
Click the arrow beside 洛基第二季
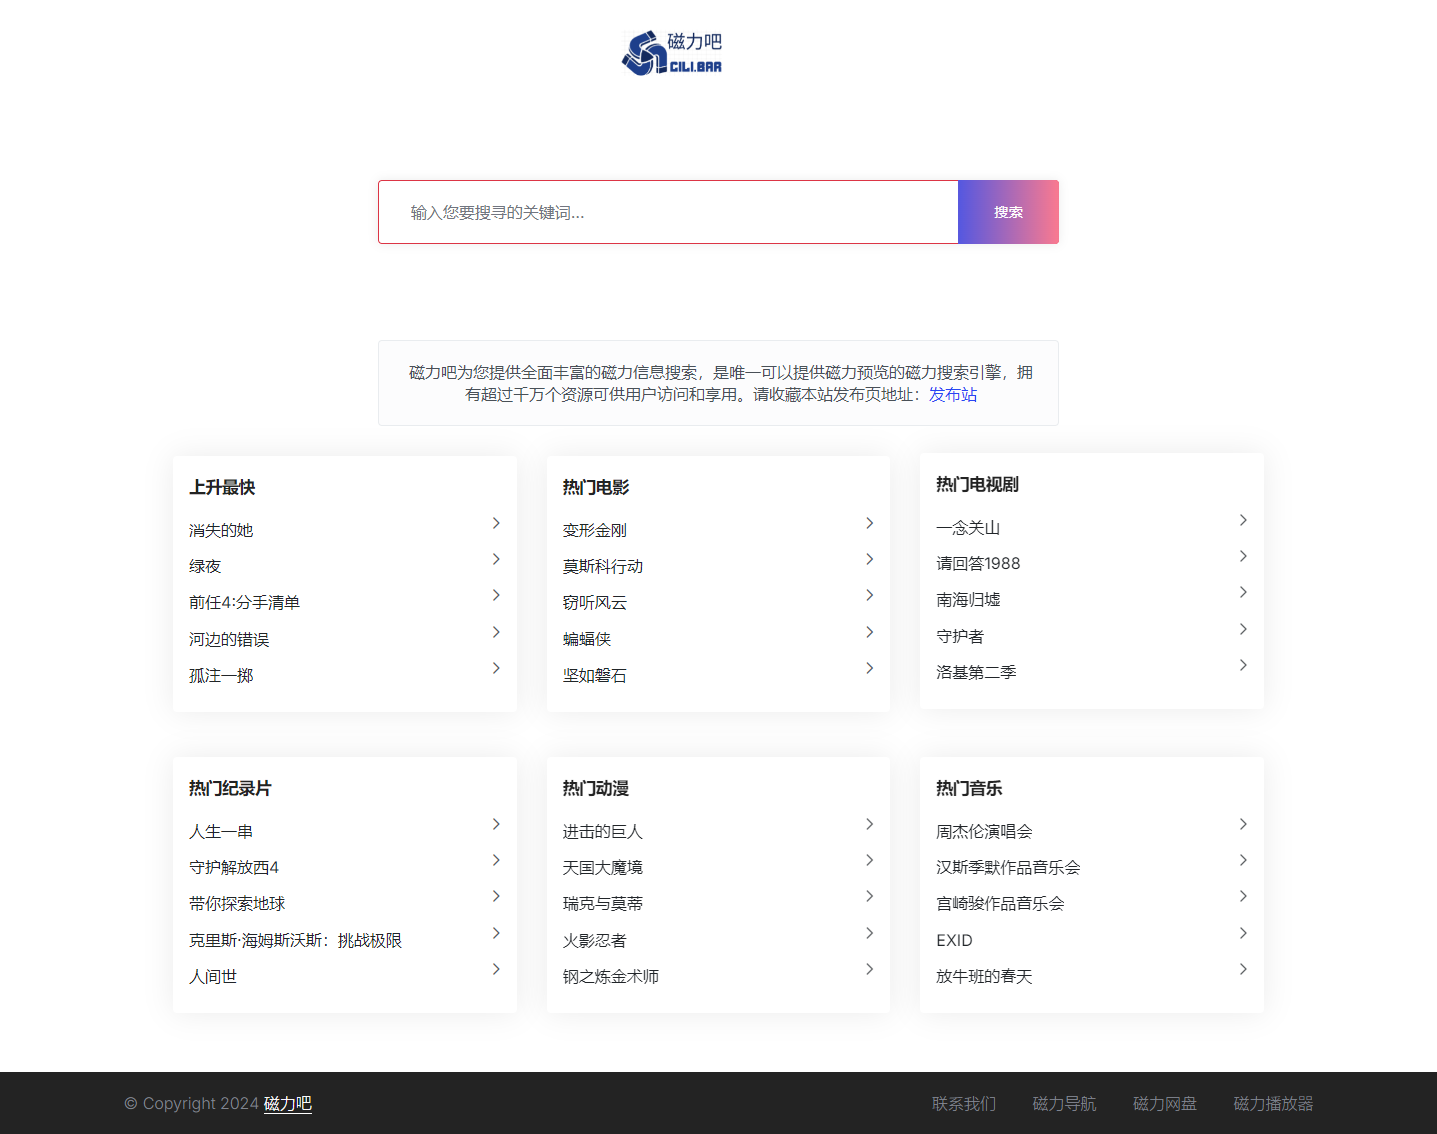click(1243, 665)
